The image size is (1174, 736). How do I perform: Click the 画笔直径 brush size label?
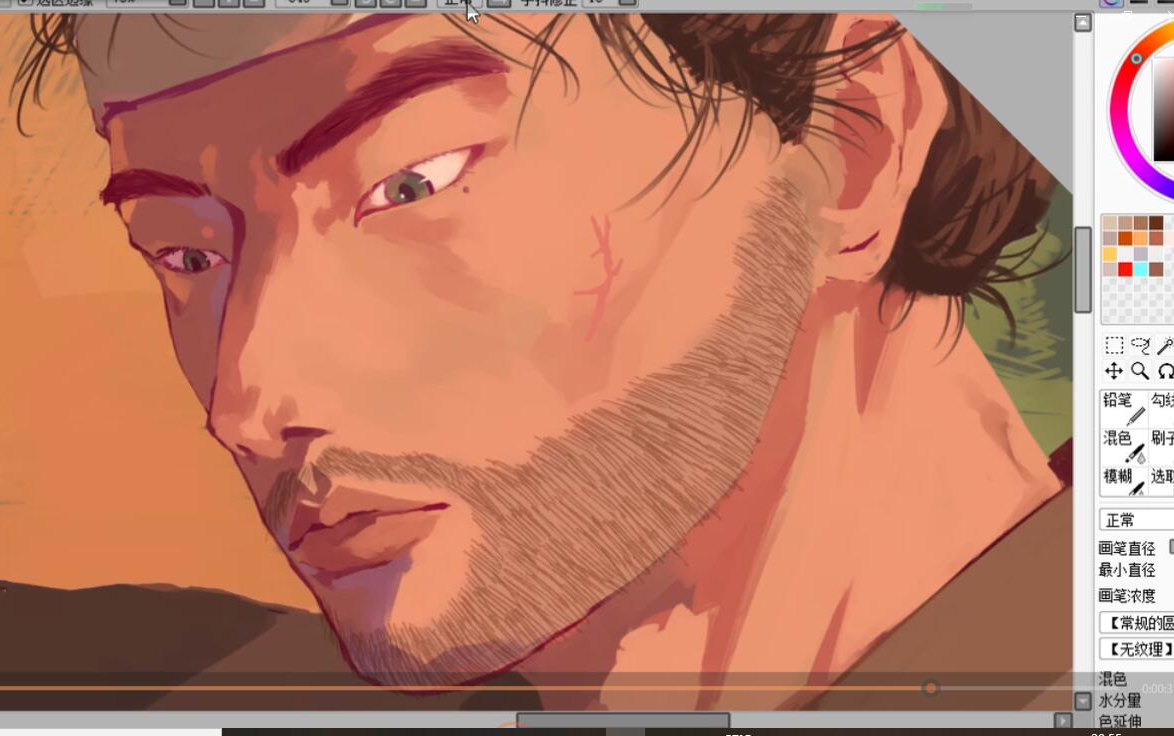(1127, 548)
